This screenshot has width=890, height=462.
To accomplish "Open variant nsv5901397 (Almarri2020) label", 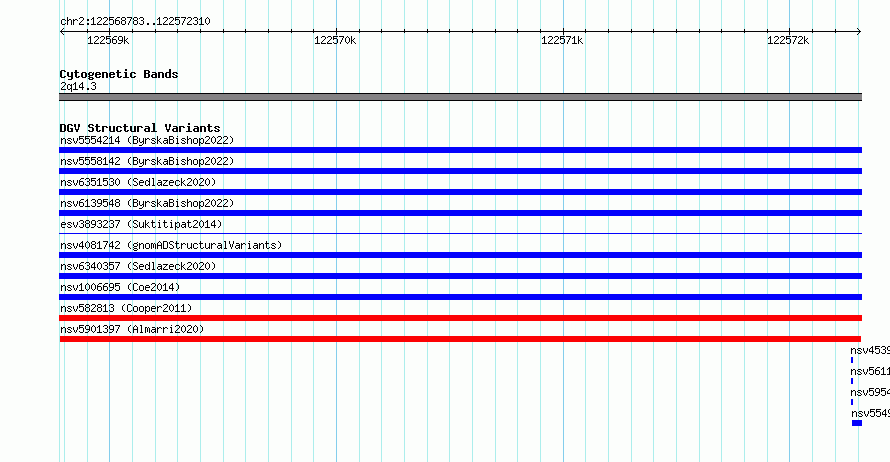I will (x=132, y=329).
